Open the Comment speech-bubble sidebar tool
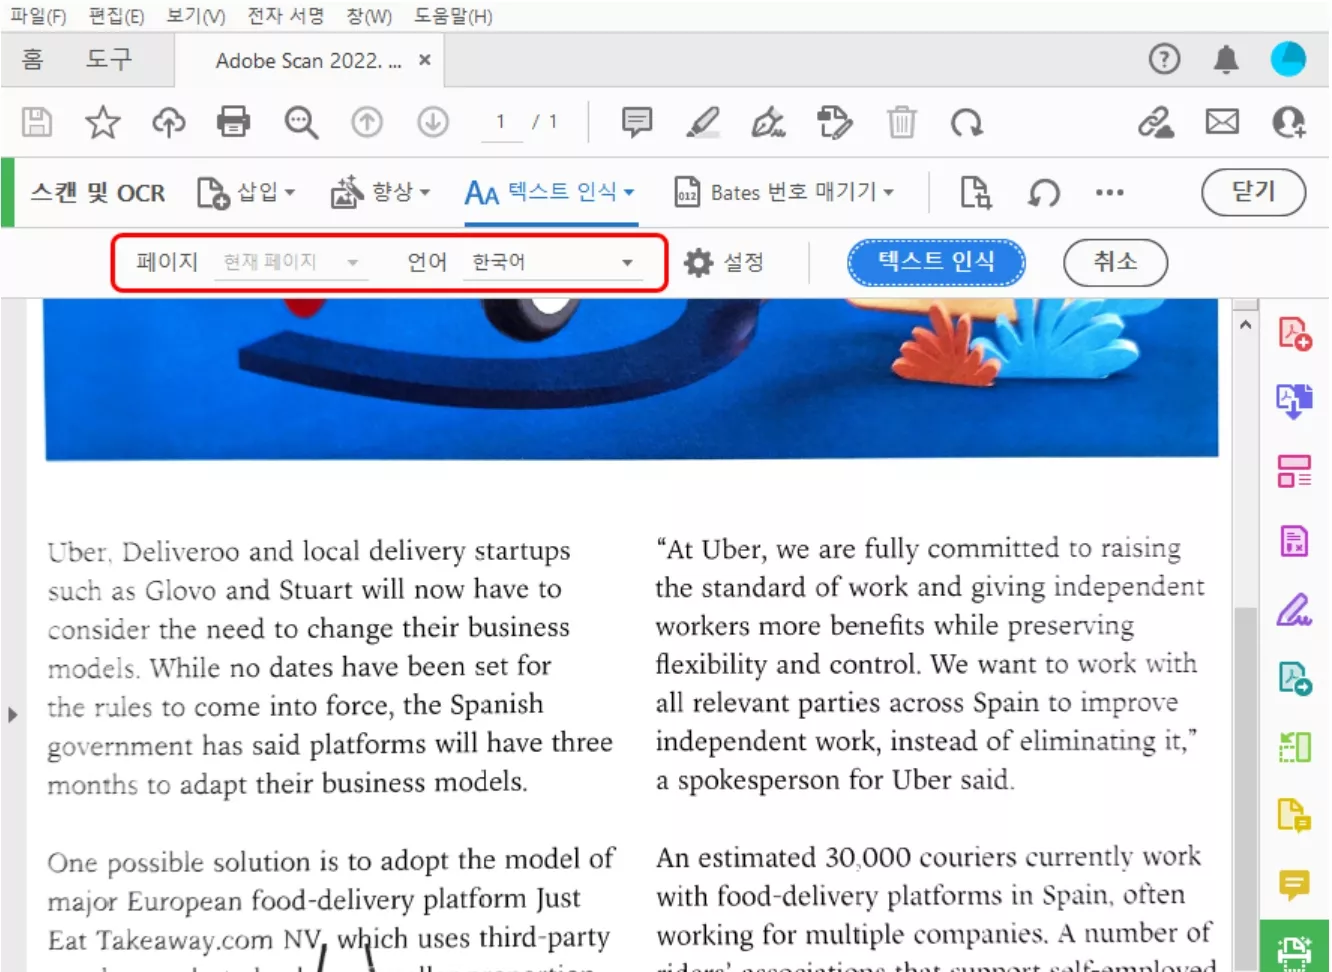The height and width of the screenshot is (972, 1332). (1294, 885)
